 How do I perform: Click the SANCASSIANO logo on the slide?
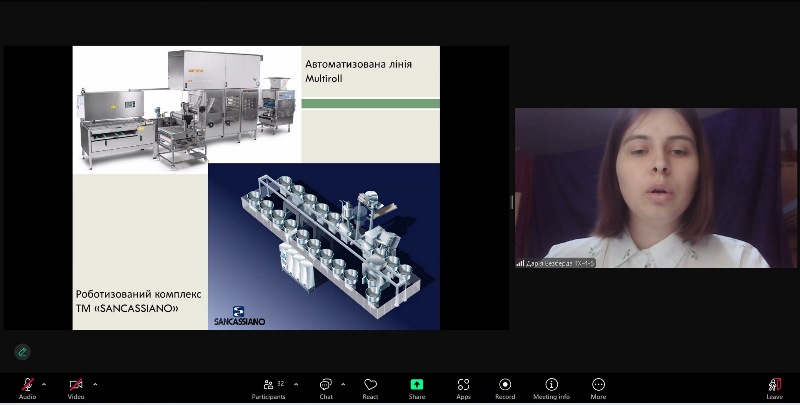pyautogui.click(x=239, y=316)
